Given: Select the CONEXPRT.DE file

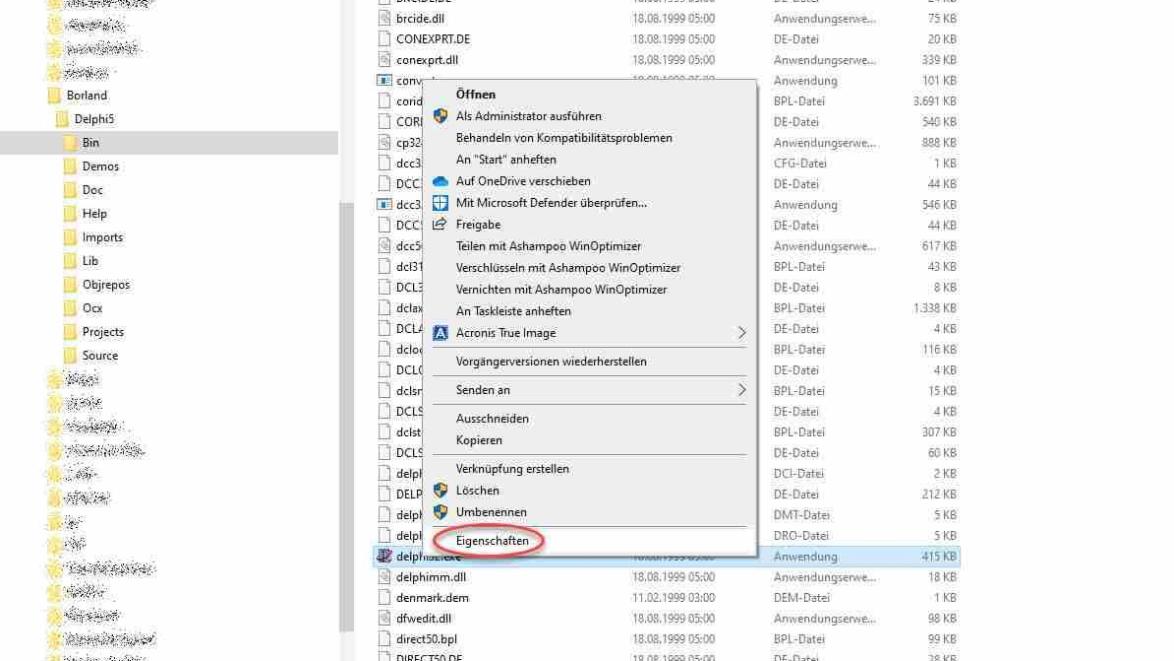Looking at the screenshot, I should point(433,39).
